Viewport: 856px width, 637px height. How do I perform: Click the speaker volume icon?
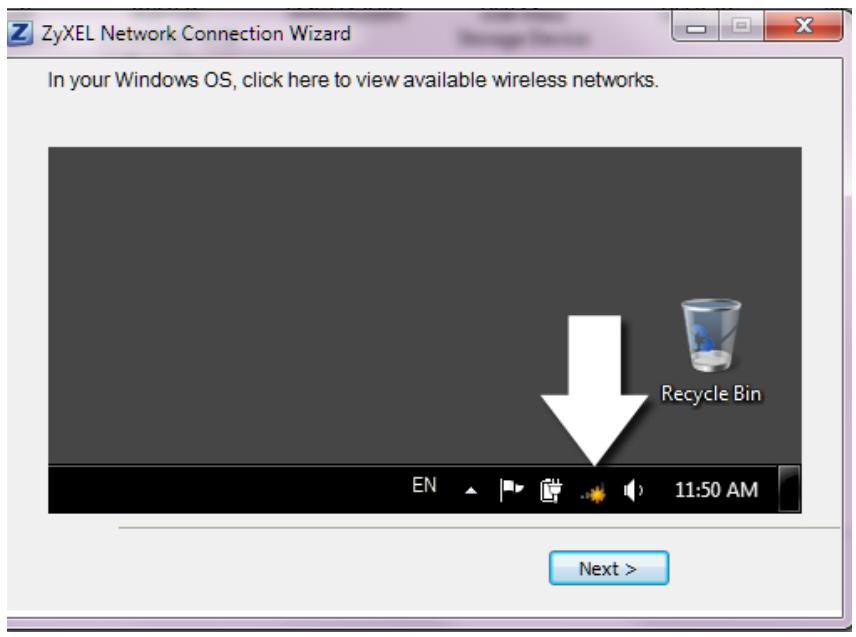click(633, 491)
